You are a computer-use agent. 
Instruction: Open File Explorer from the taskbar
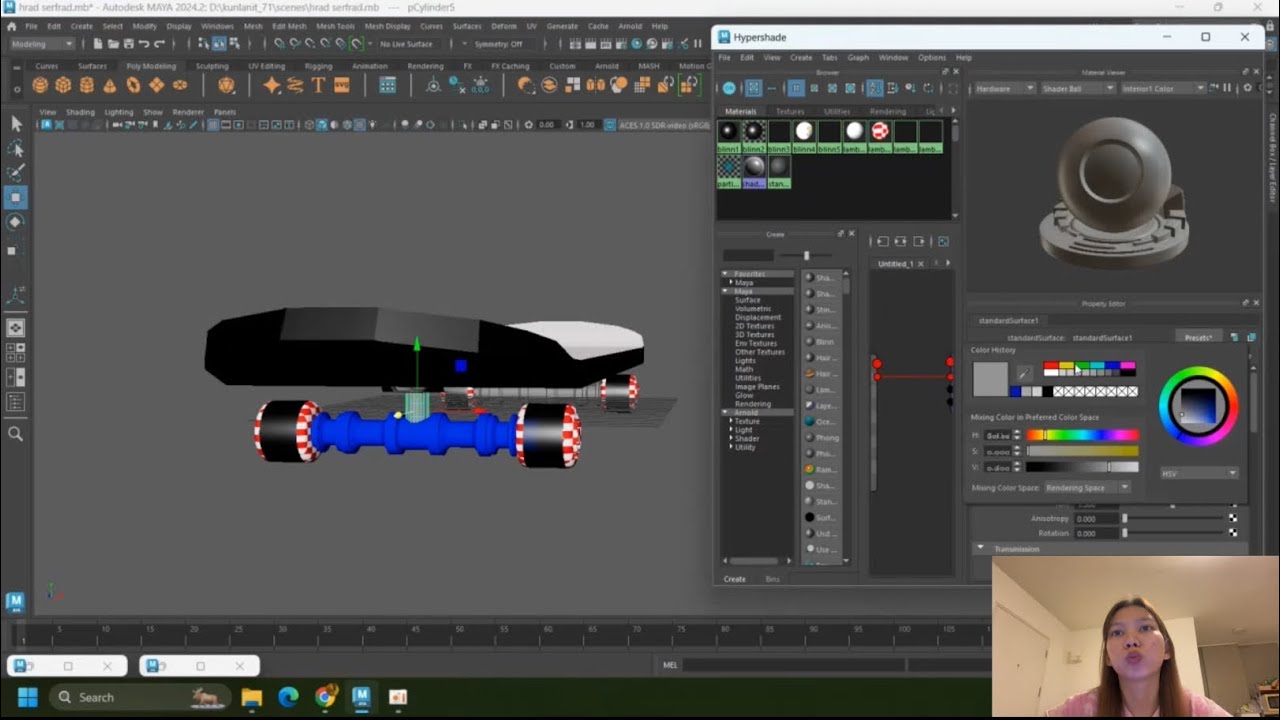(x=251, y=697)
